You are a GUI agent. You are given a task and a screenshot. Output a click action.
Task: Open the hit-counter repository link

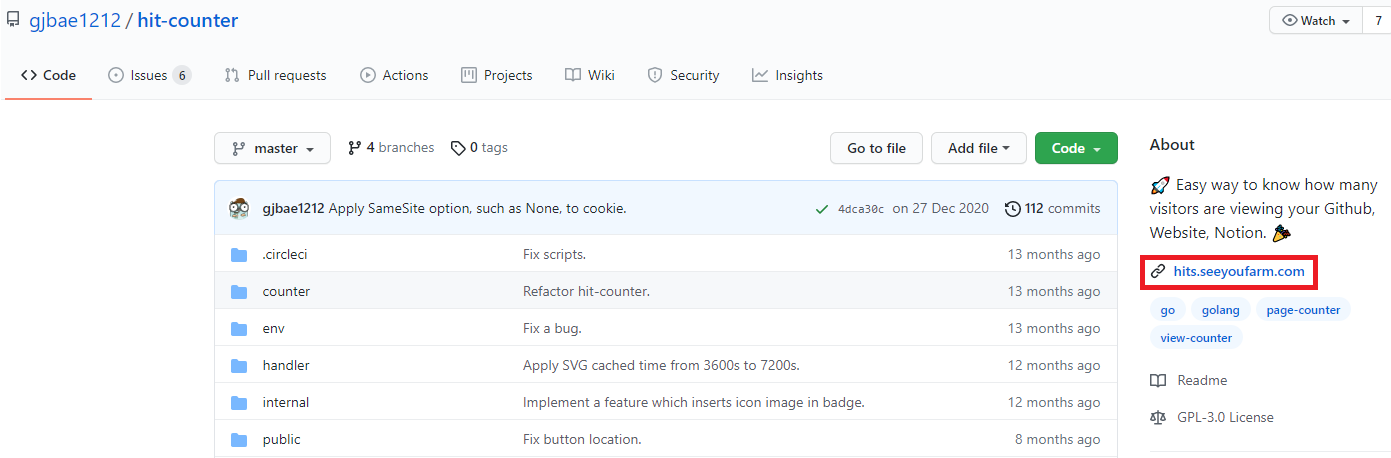coord(187,20)
